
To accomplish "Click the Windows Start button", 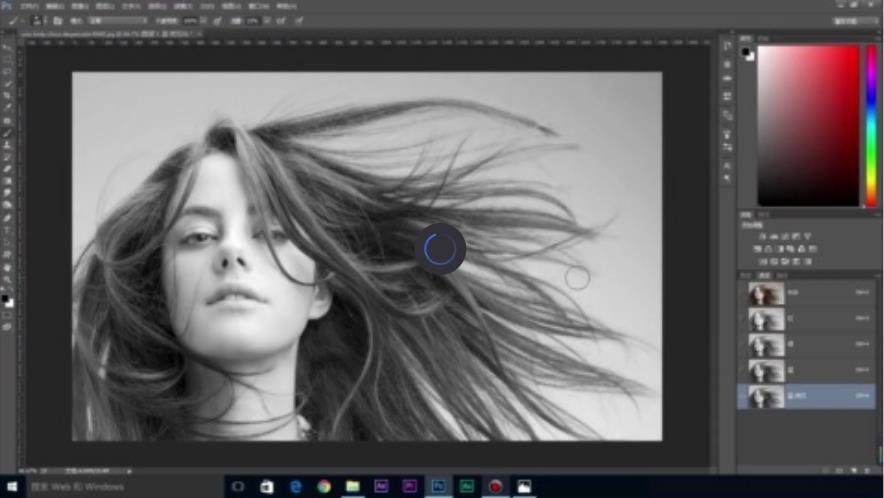I will [11, 487].
